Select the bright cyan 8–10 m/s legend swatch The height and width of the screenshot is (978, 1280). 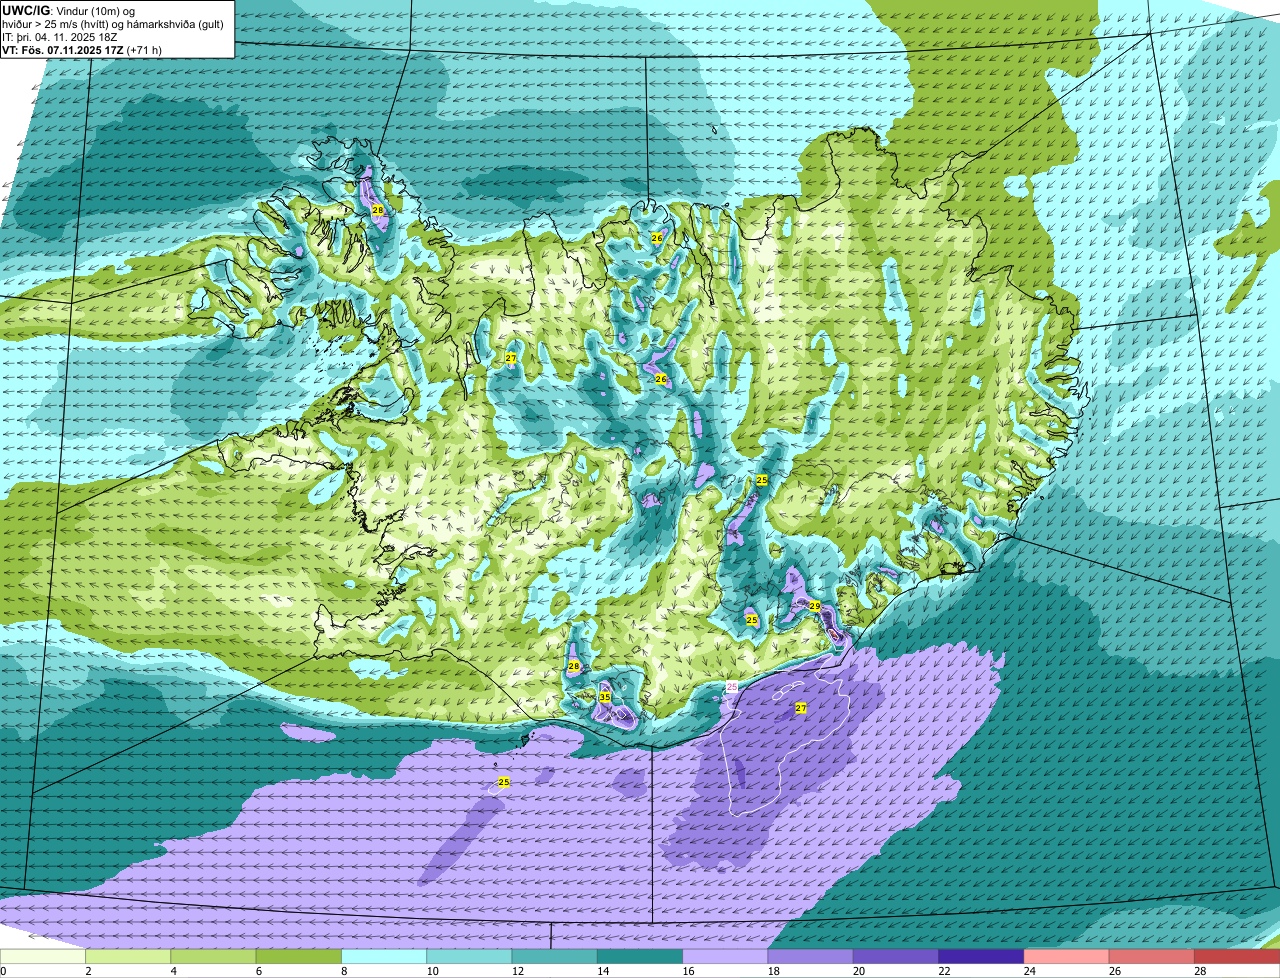pos(384,957)
